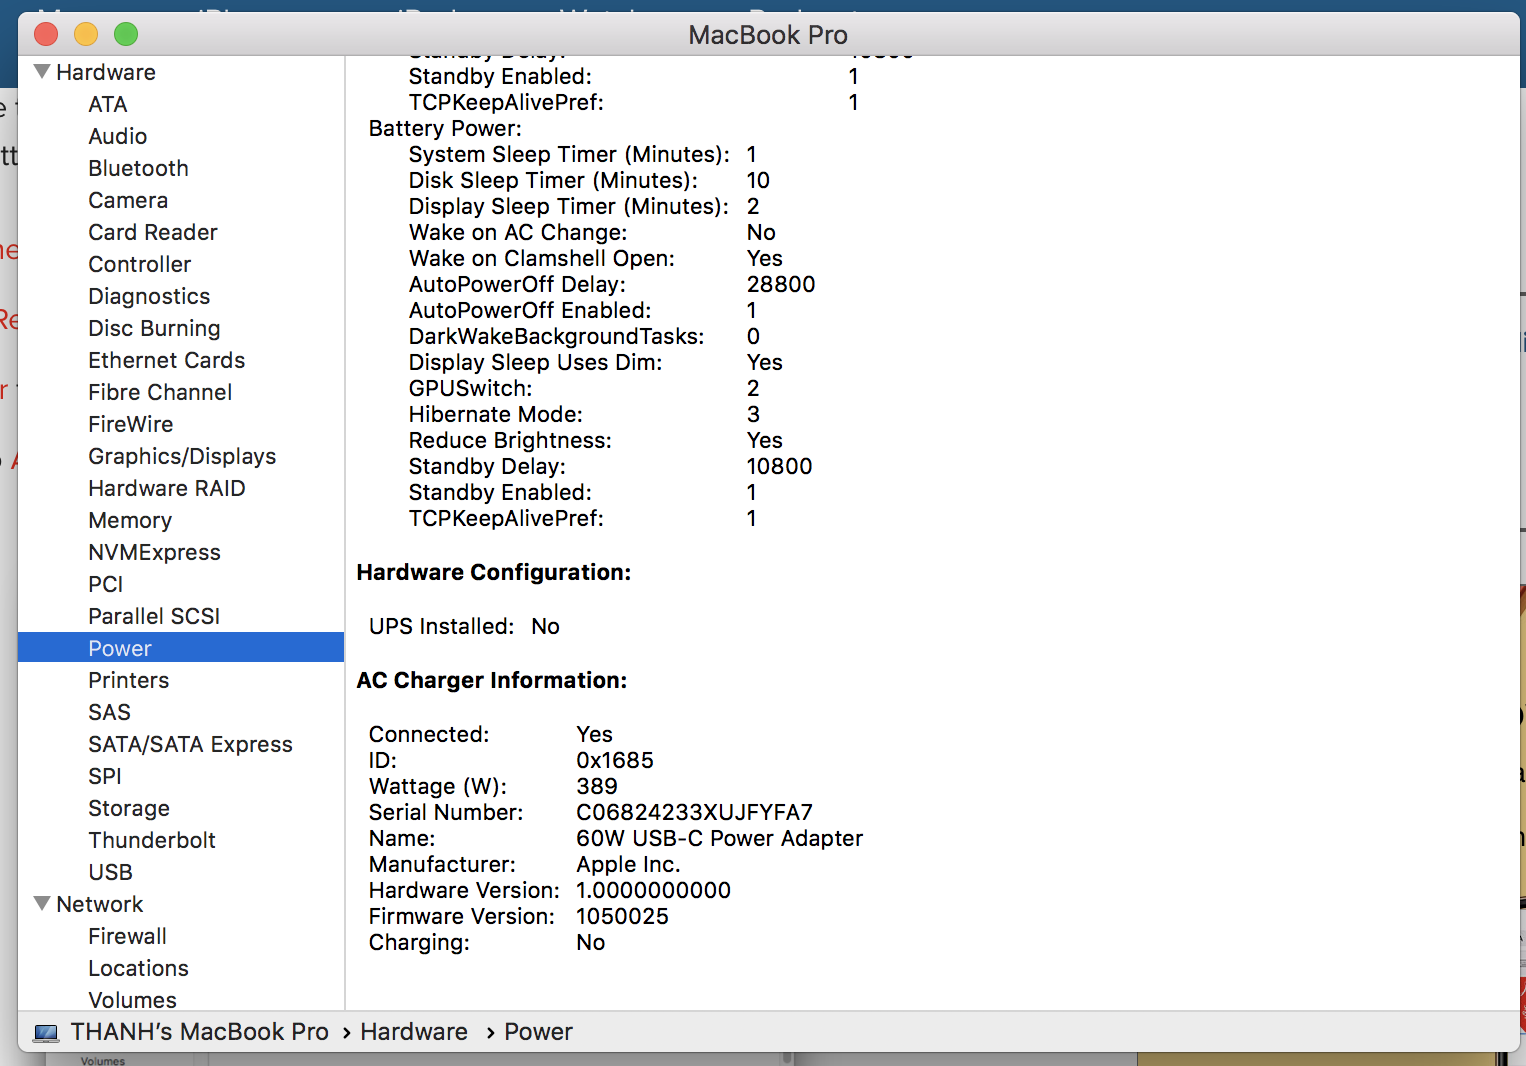
Task: Select Camera in the sidebar
Action: (128, 200)
